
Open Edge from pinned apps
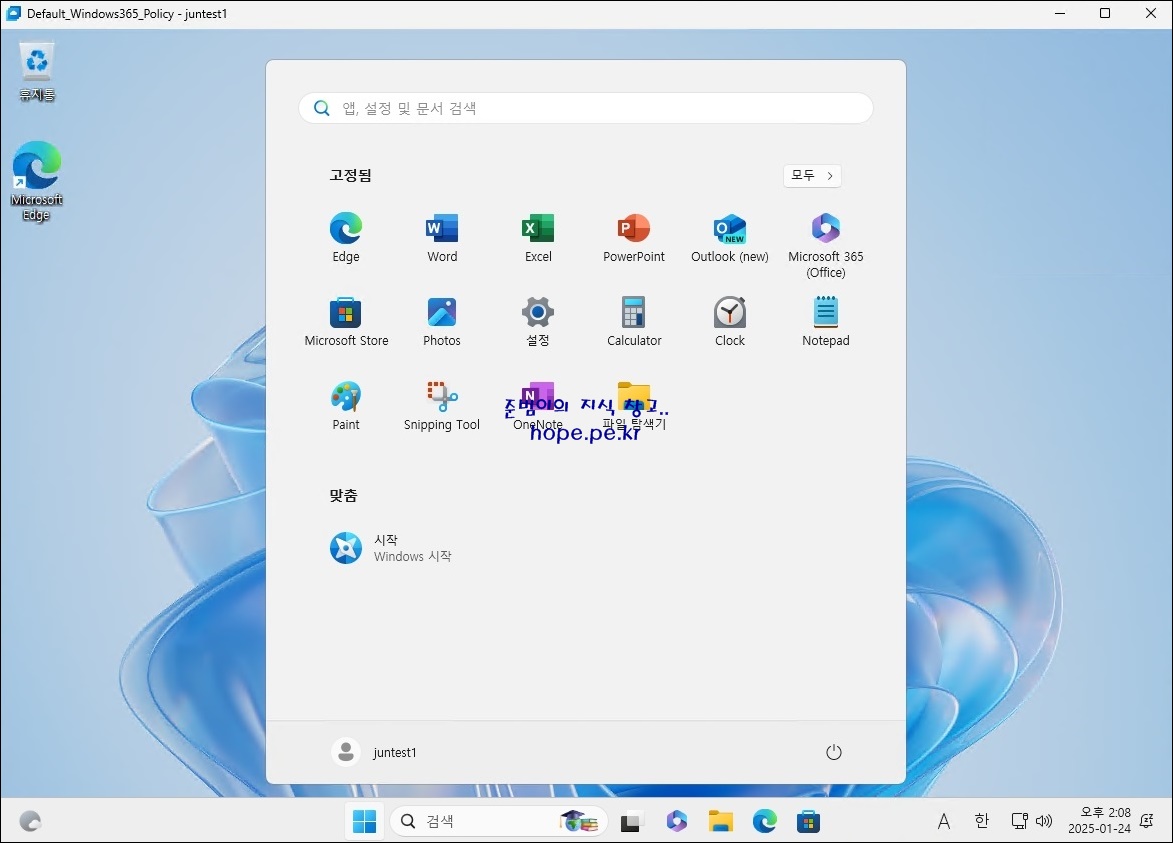(346, 238)
